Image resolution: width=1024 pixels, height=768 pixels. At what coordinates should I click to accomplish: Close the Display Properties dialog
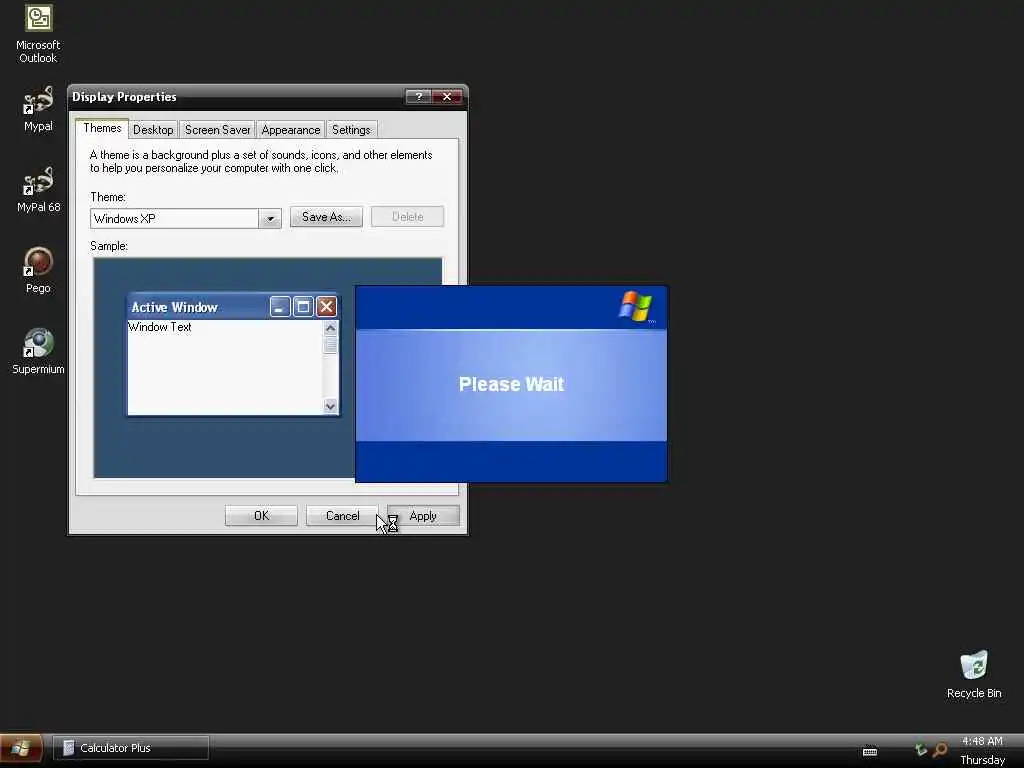tap(447, 97)
